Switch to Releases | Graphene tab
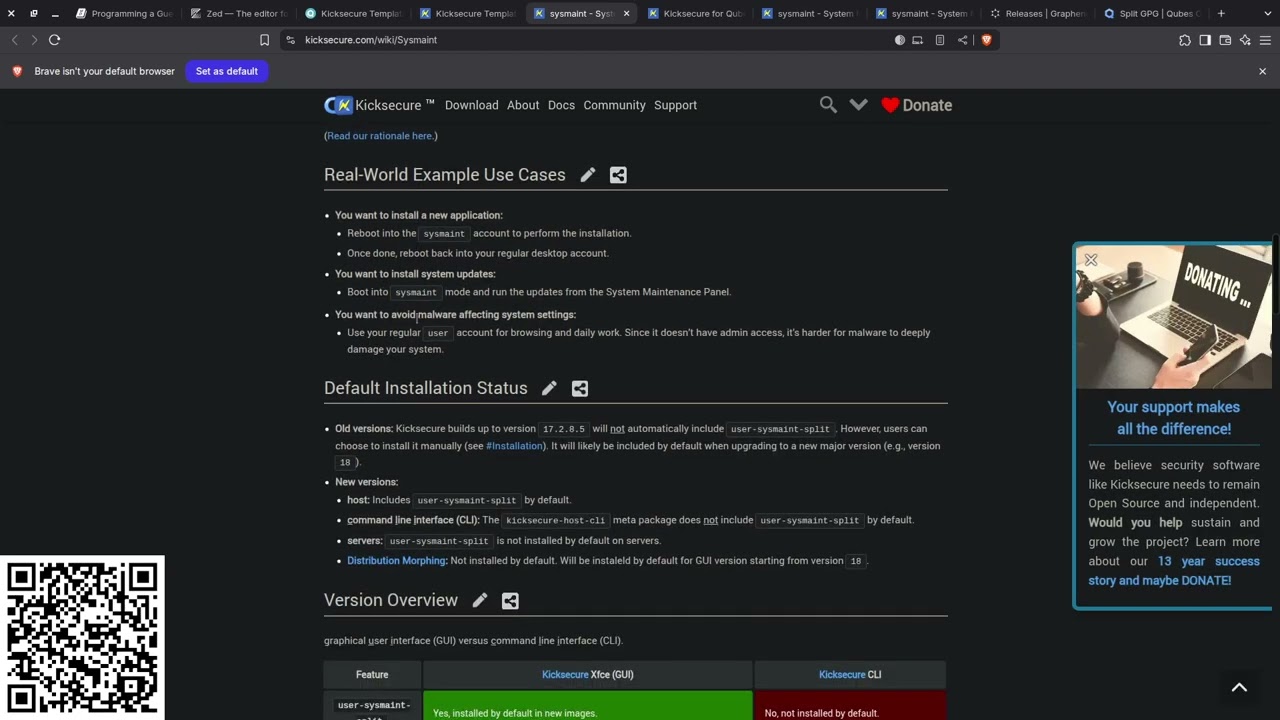Screen dimensions: 1280x720 1039,14
